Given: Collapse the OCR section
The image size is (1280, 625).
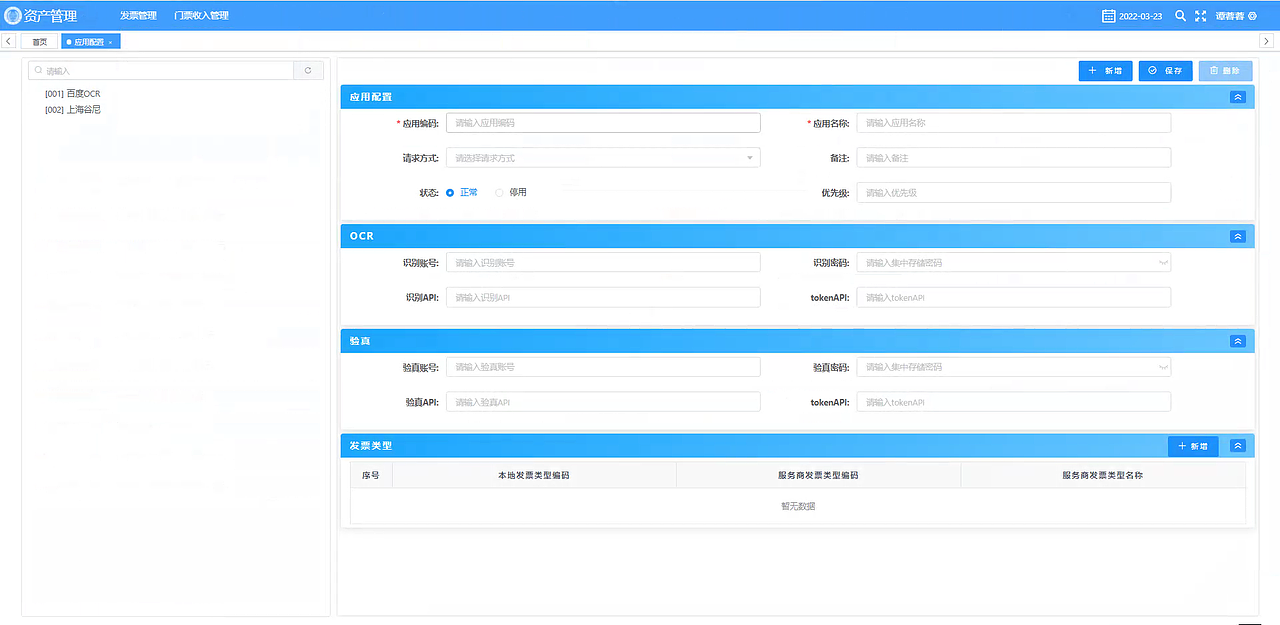Looking at the screenshot, I should click(x=1238, y=236).
